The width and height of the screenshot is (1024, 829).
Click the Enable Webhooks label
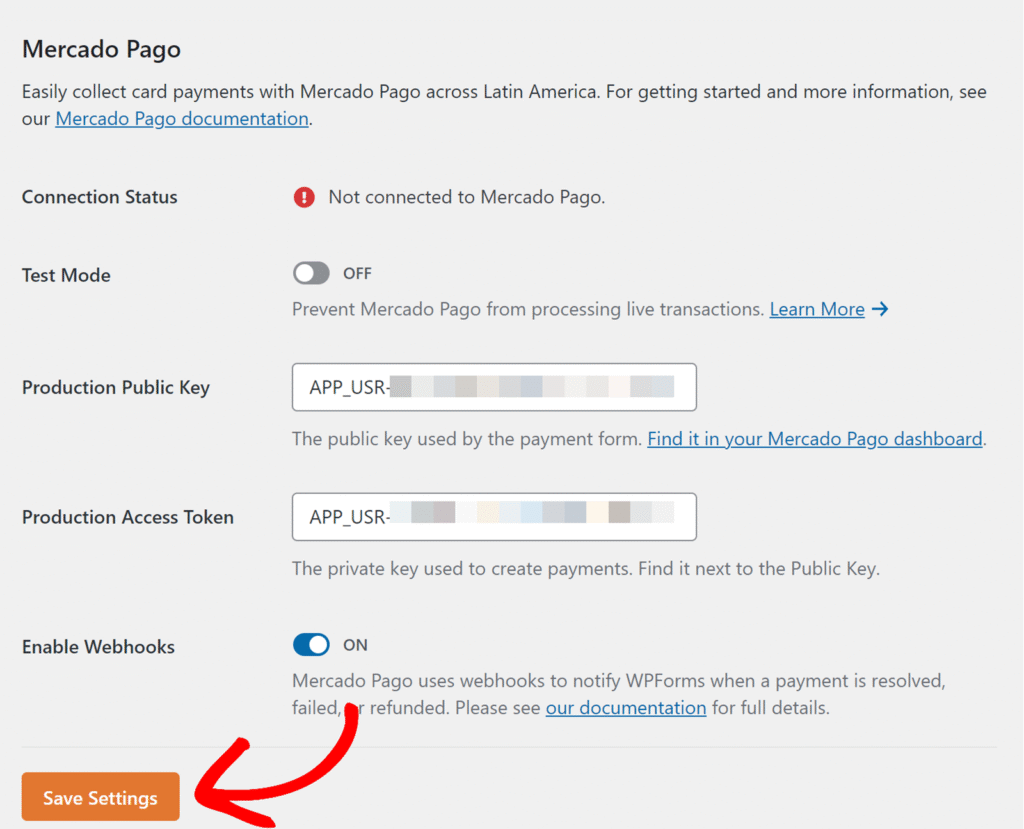pos(98,647)
